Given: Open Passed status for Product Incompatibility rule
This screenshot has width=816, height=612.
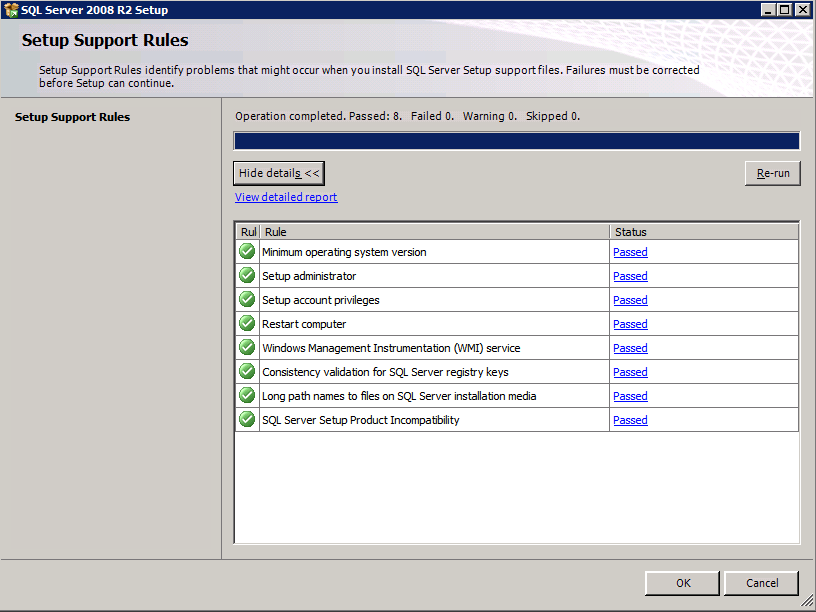Looking at the screenshot, I should [630, 419].
